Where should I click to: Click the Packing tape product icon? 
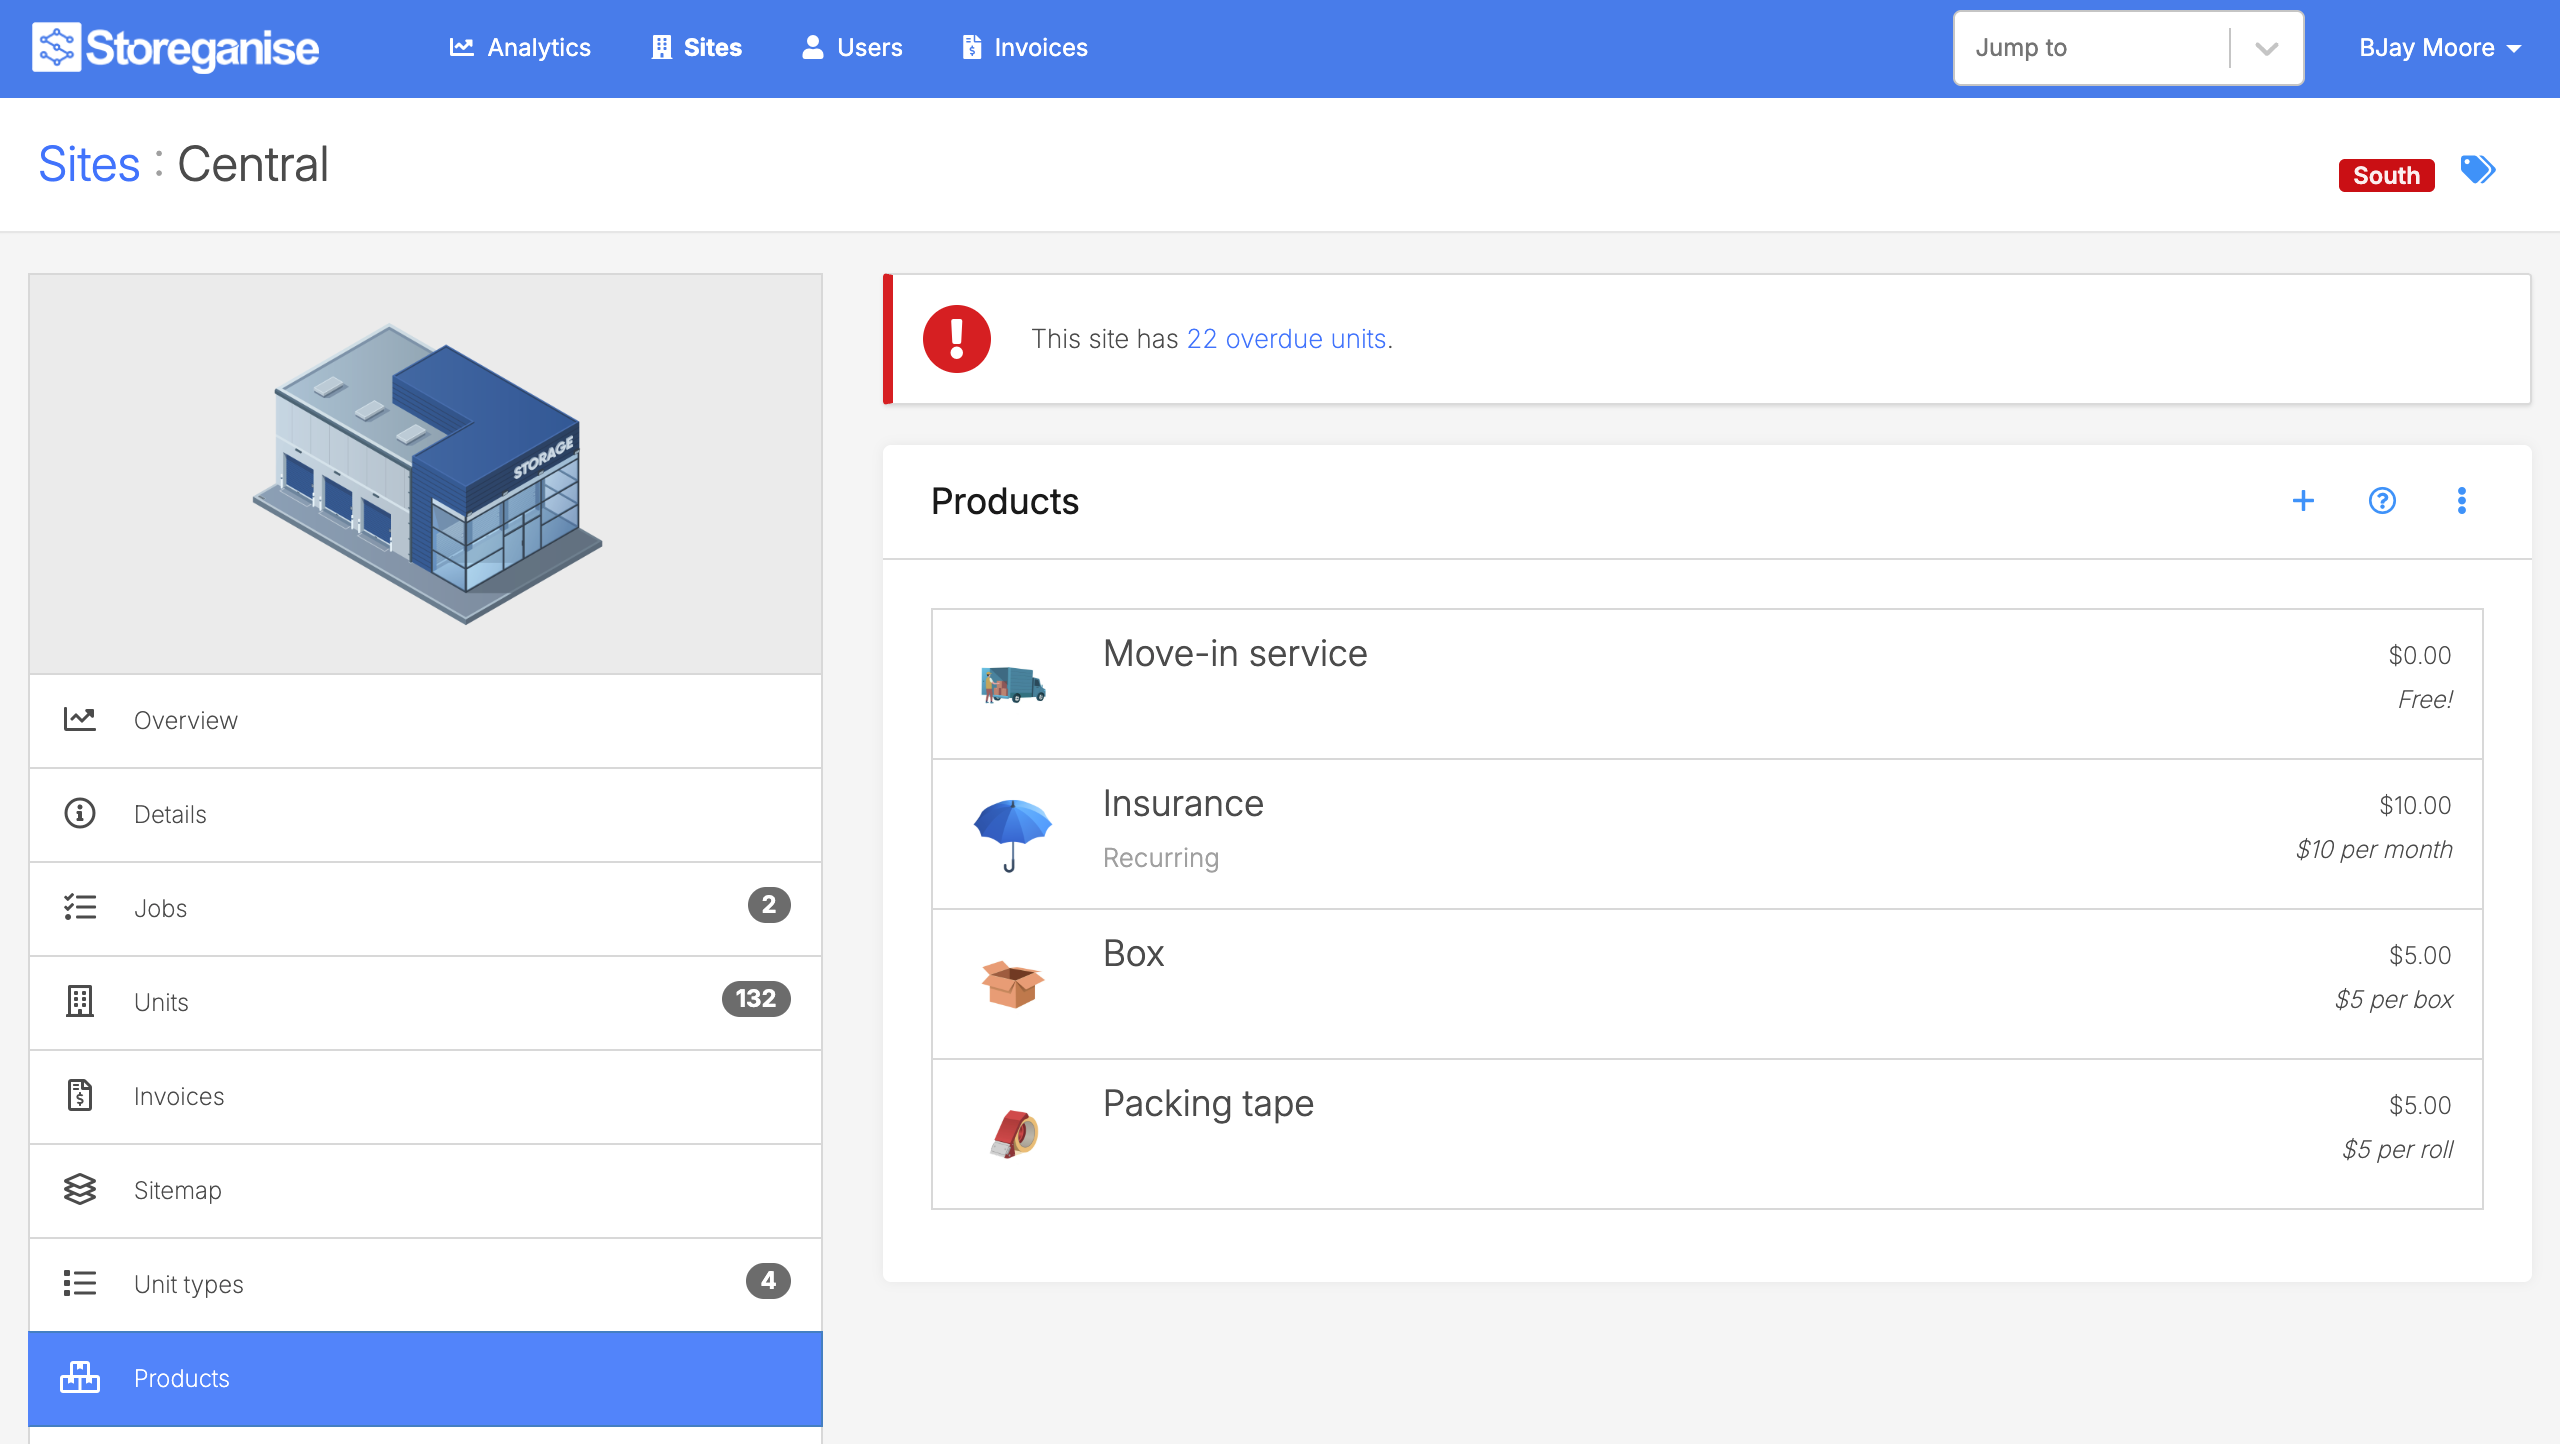tap(1012, 1134)
